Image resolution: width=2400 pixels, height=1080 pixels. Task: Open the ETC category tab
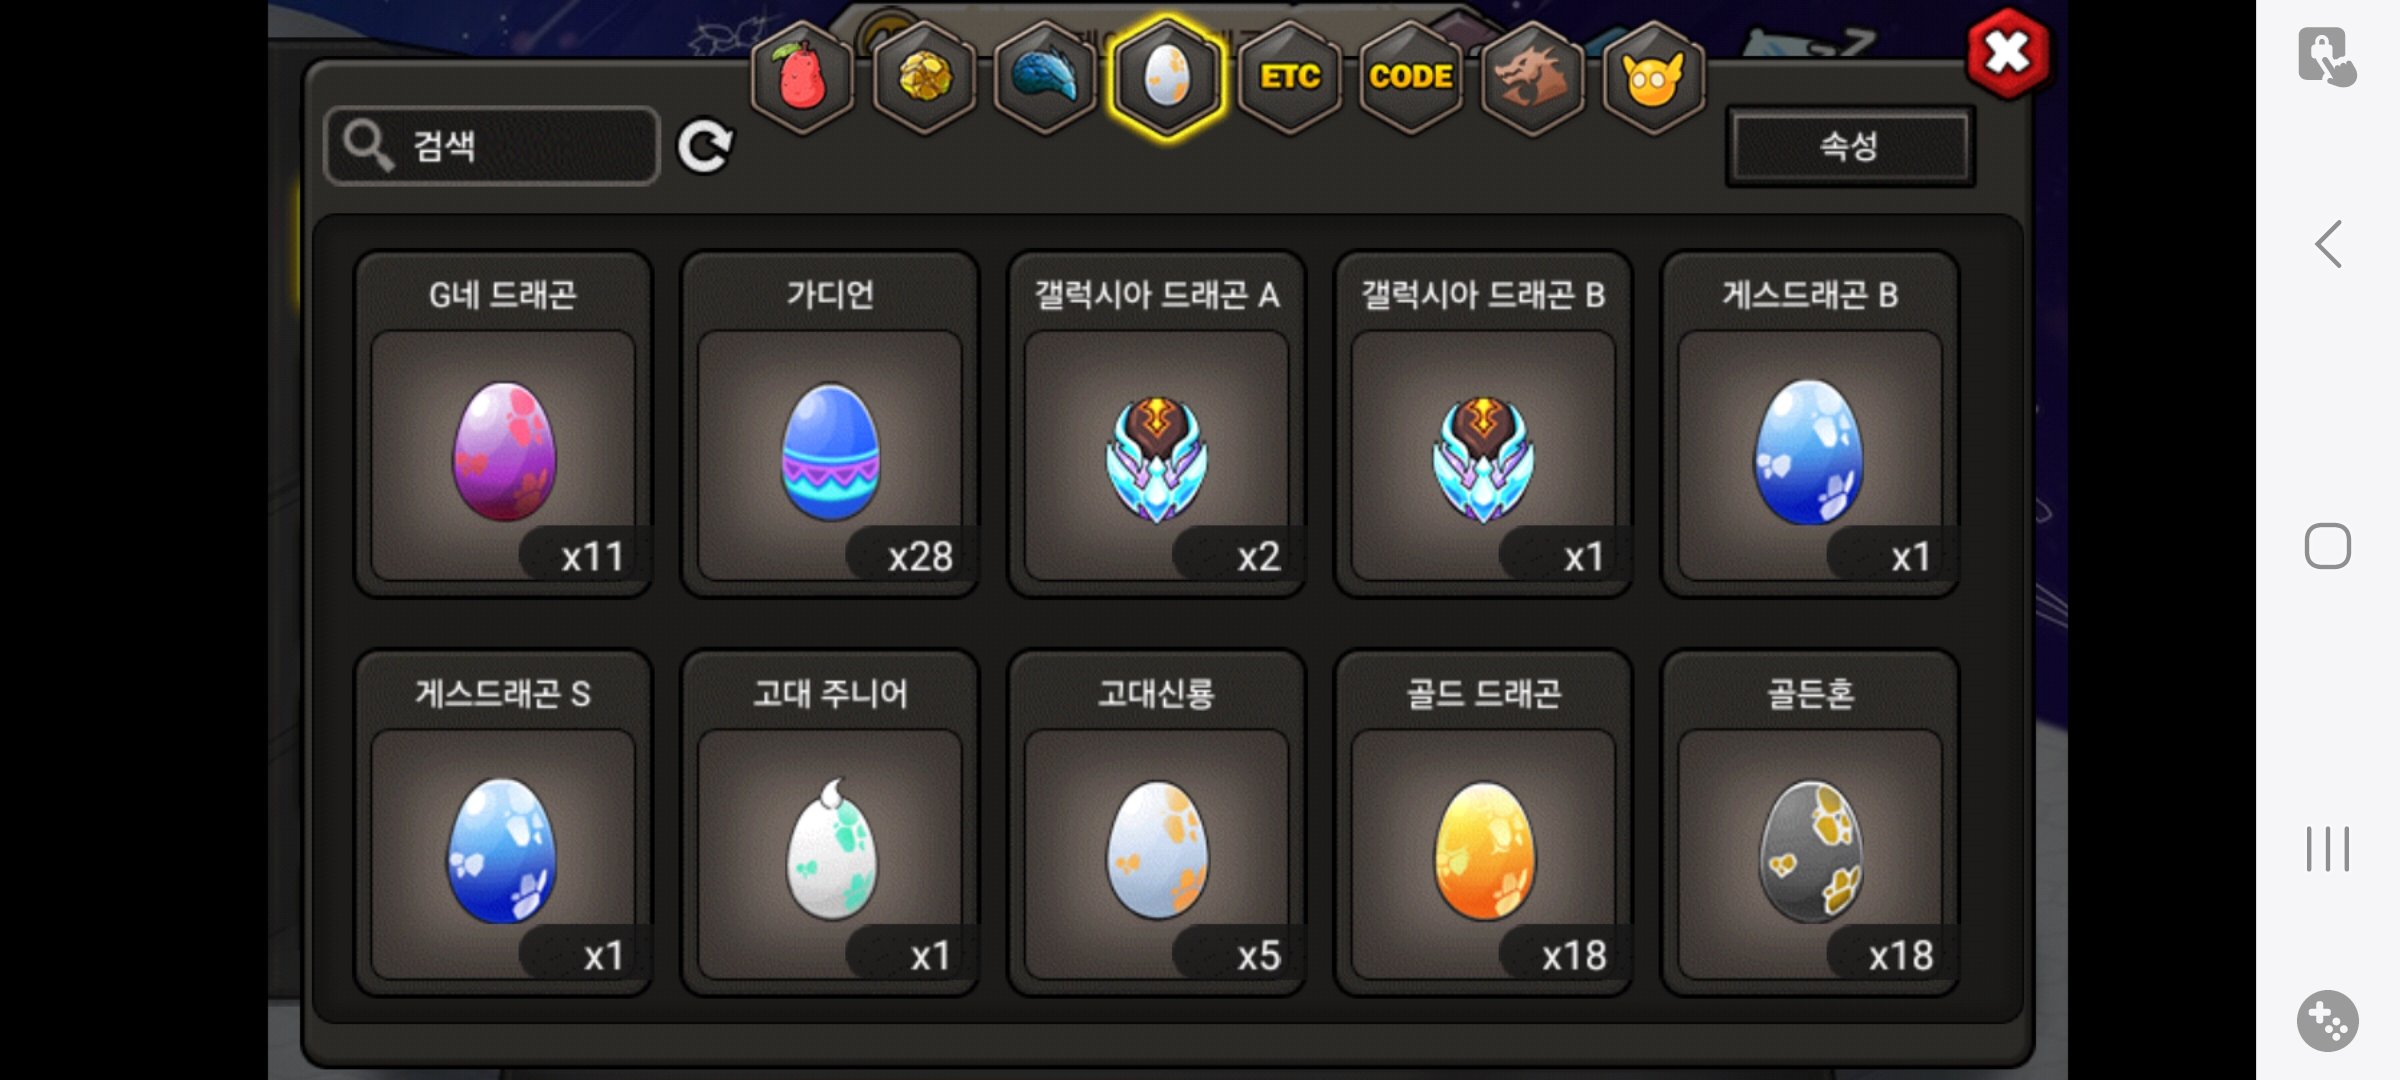[1290, 78]
